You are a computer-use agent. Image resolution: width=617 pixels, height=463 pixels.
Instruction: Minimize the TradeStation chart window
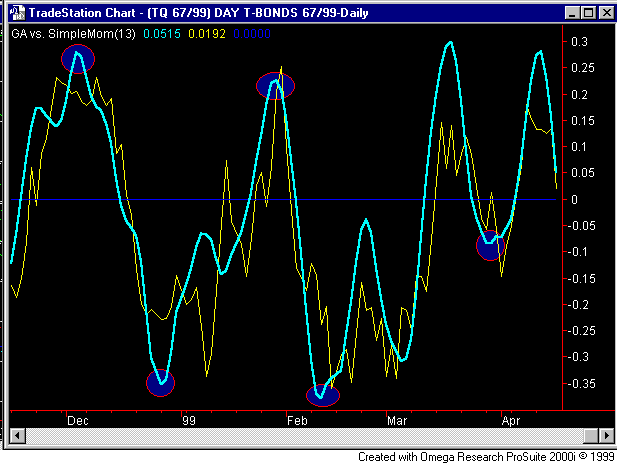(x=570, y=13)
